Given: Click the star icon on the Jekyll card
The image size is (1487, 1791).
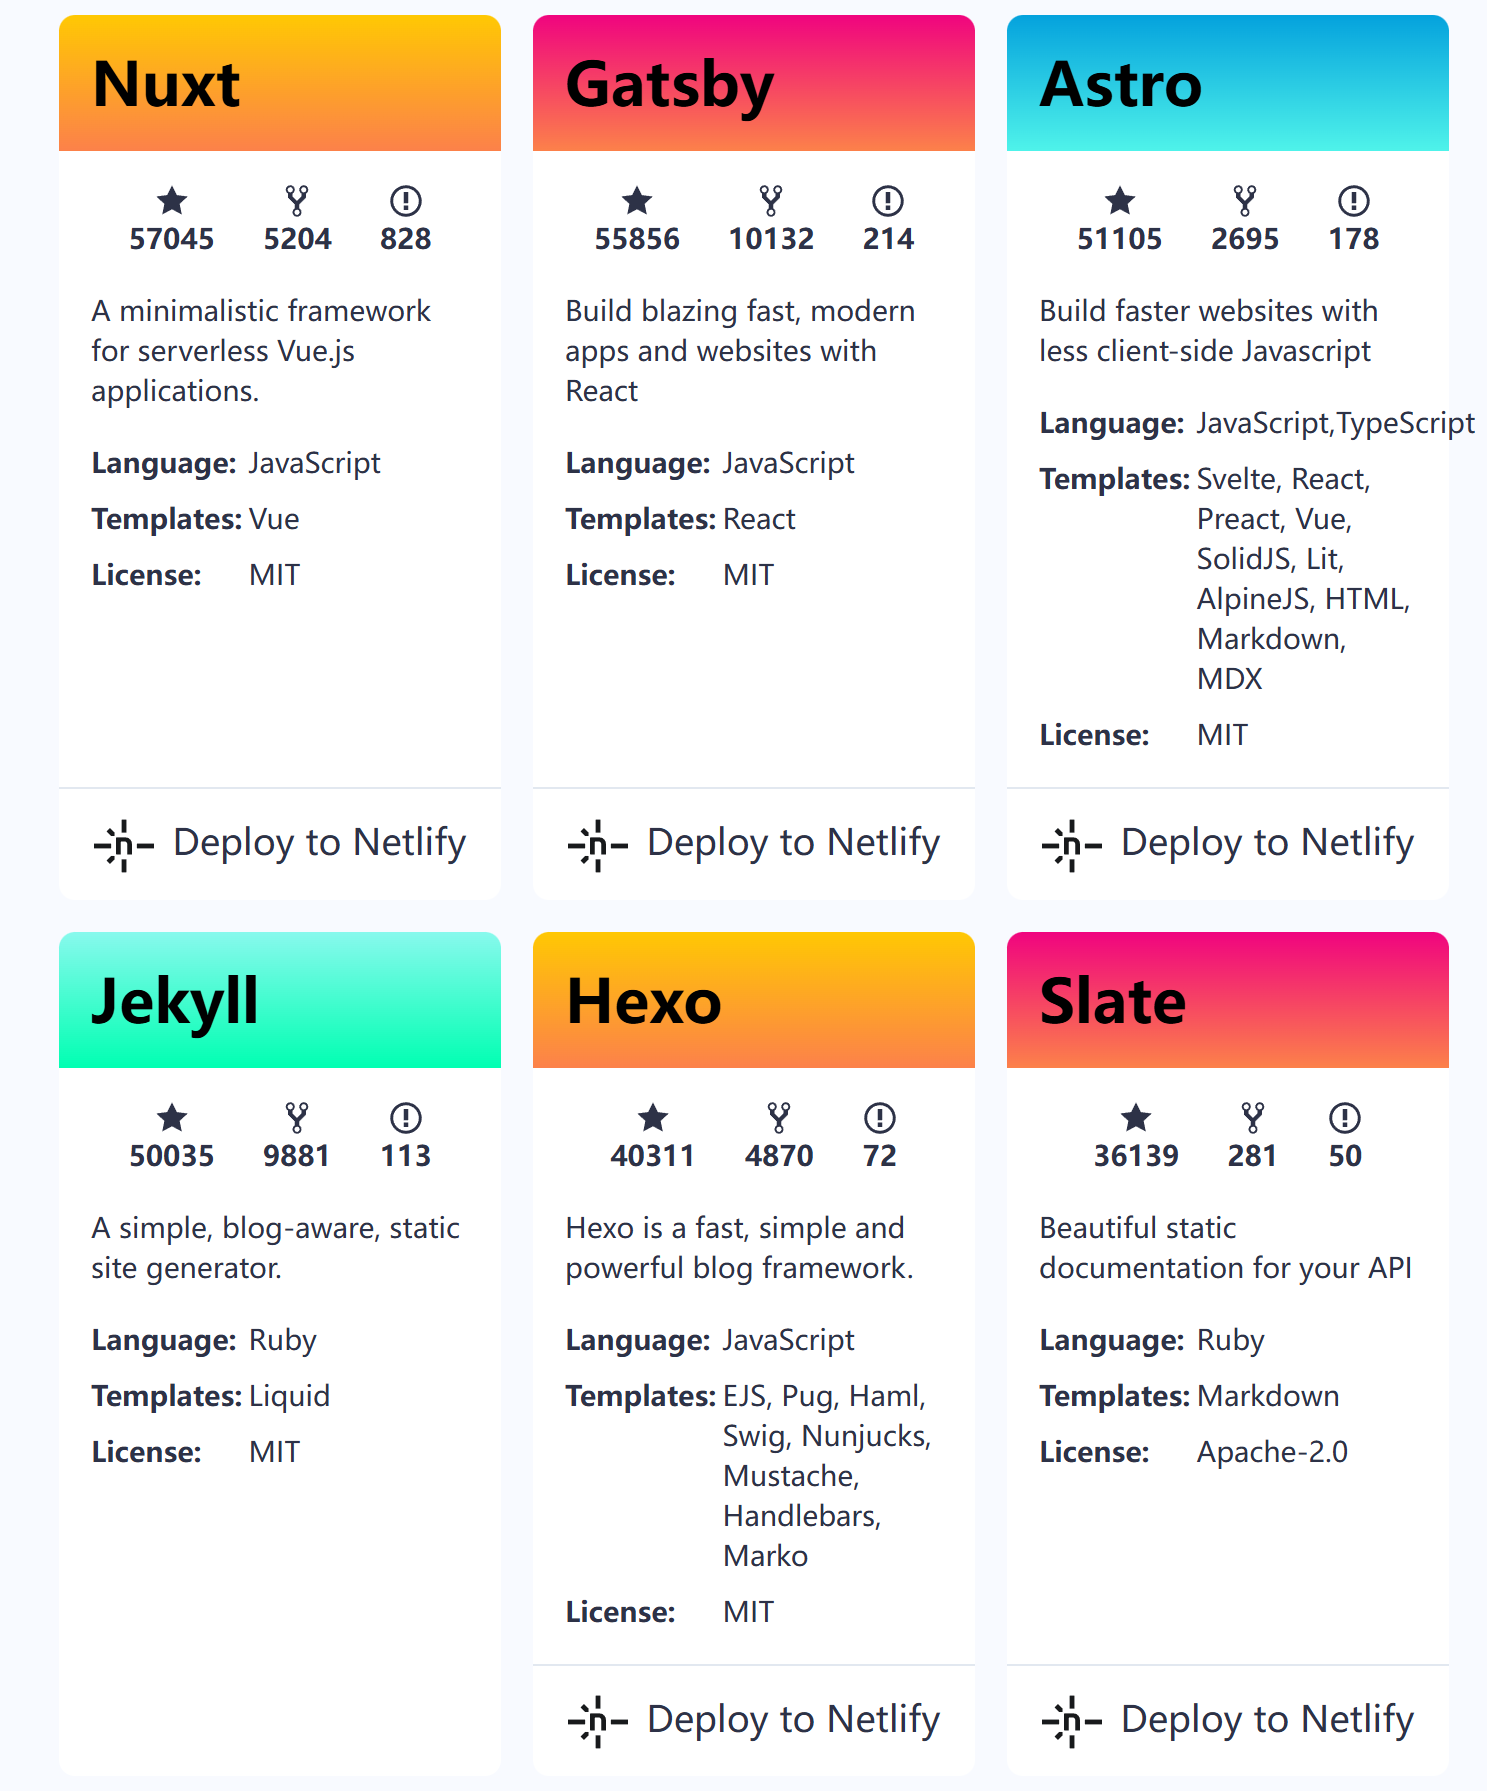Looking at the screenshot, I should 171,1118.
